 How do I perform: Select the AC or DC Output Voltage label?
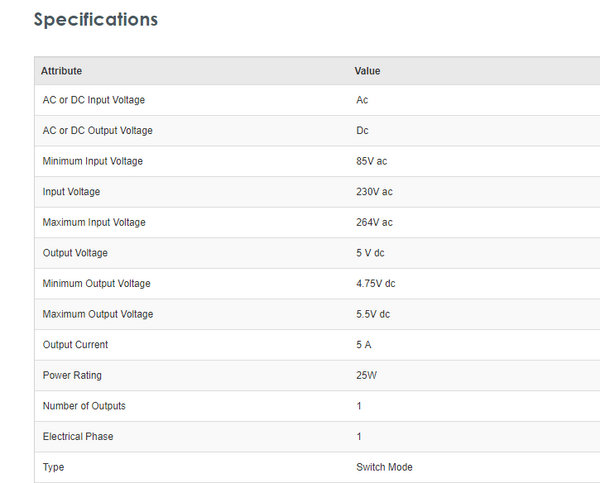coord(97,131)
